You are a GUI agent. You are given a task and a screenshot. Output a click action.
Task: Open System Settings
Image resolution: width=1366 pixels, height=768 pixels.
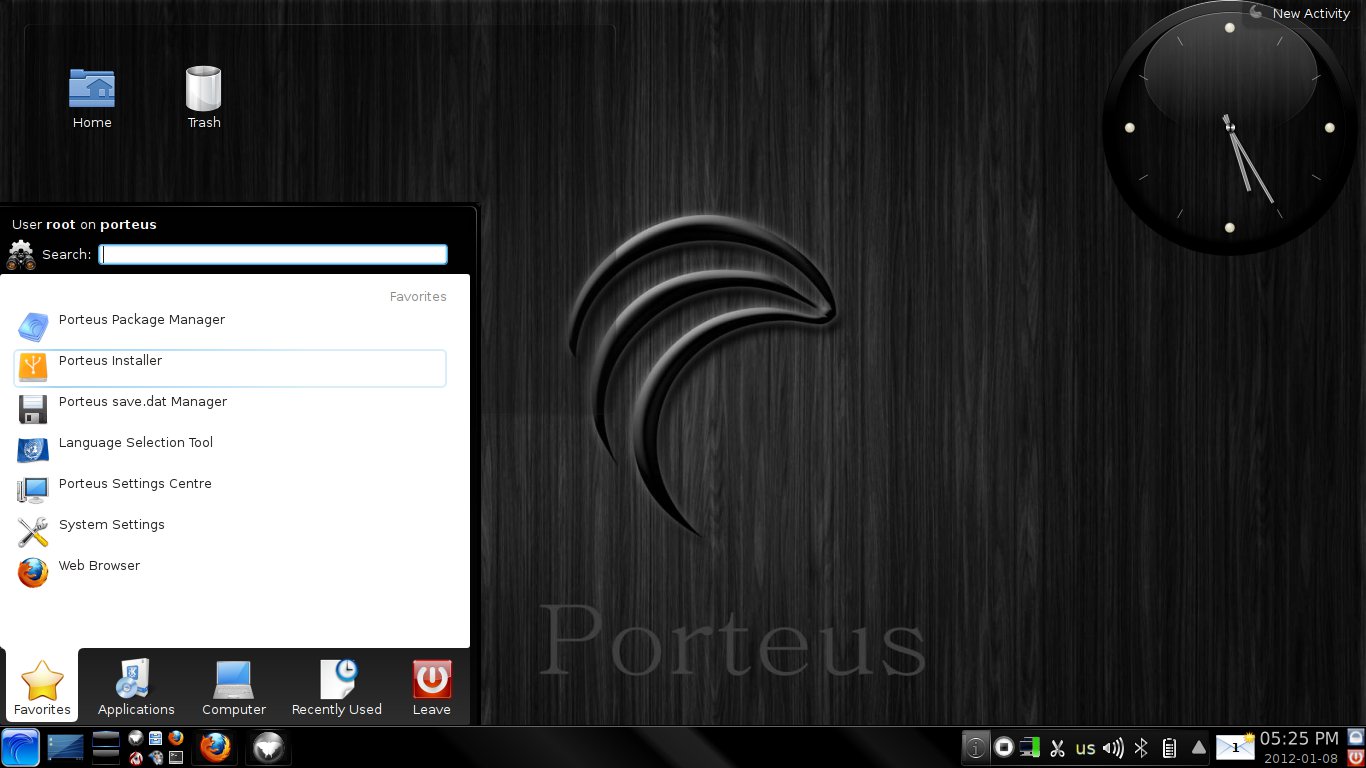pos(111,526)
